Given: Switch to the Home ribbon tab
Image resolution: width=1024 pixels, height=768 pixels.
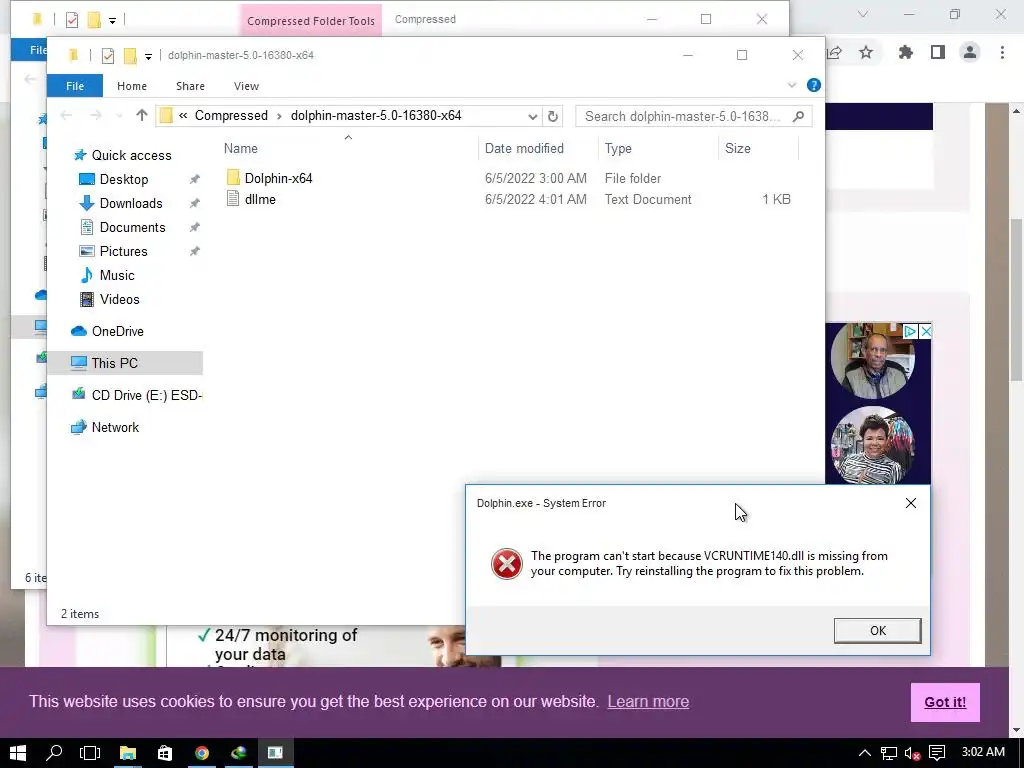Looking at the screenshot, I should 132,86.
